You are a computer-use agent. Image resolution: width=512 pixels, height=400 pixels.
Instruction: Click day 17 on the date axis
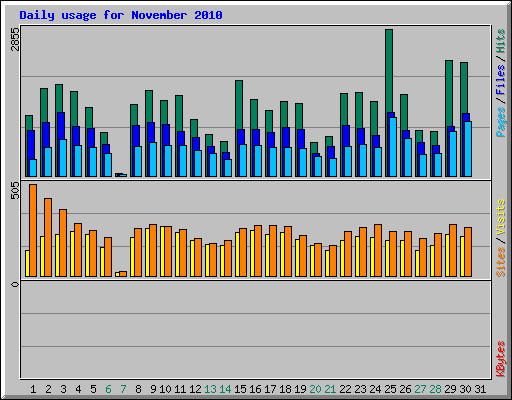[x=270, y=389]
